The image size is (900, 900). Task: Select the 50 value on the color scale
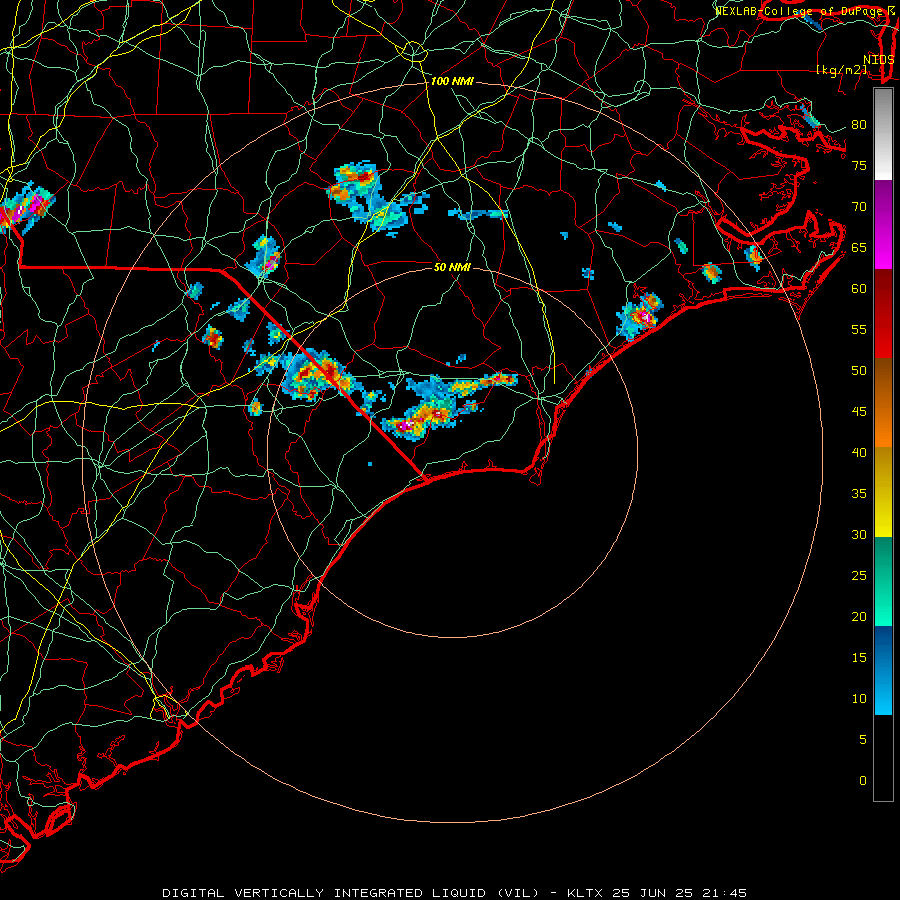tap(859, 371)
